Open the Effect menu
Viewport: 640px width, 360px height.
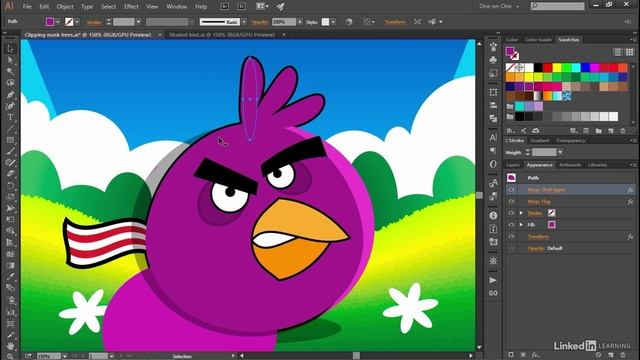pos(131,7)
